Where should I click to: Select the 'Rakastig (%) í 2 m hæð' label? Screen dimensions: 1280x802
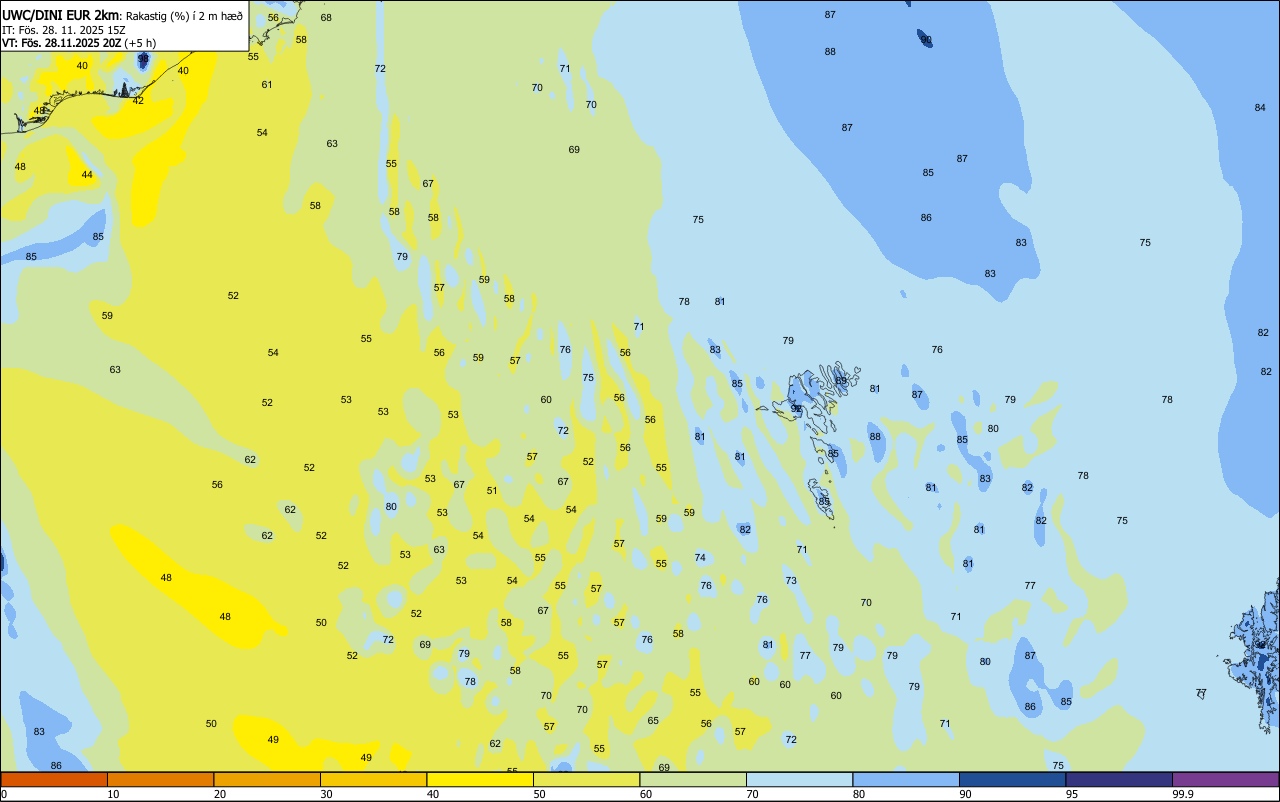pos(184,16)
